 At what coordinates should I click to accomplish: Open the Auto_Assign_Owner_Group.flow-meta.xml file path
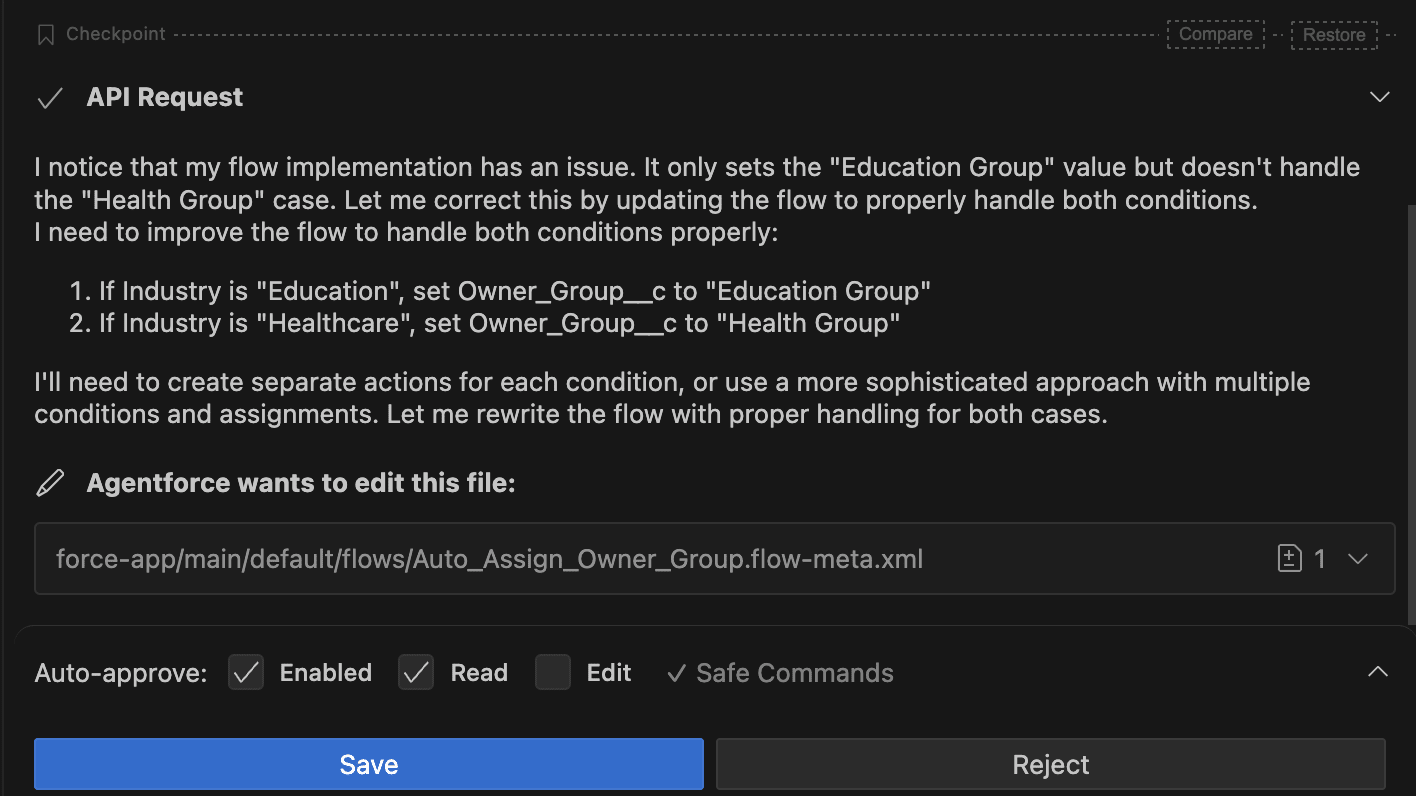pos(489,559)
